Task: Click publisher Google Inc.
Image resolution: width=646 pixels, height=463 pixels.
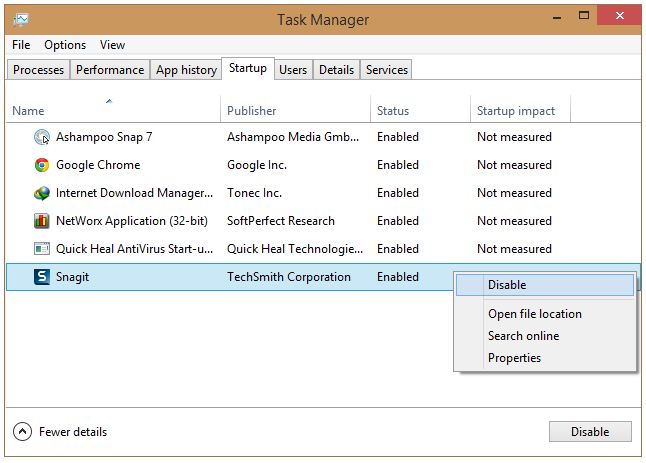Action: pyautogui.click(x=257, y=165)
